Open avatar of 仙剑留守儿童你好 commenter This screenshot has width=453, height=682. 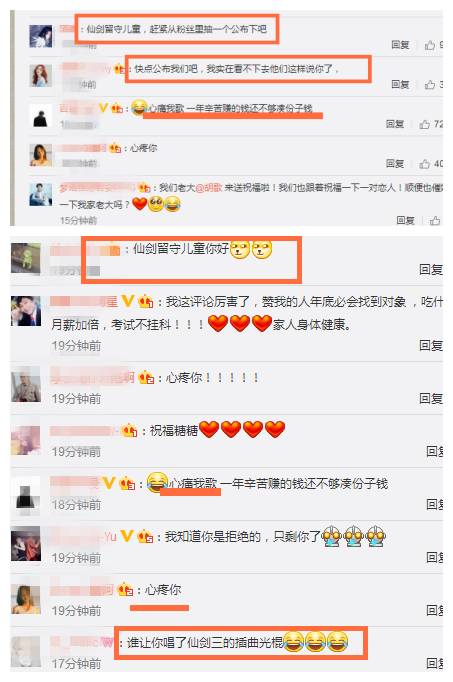click(x=26, y=259)
